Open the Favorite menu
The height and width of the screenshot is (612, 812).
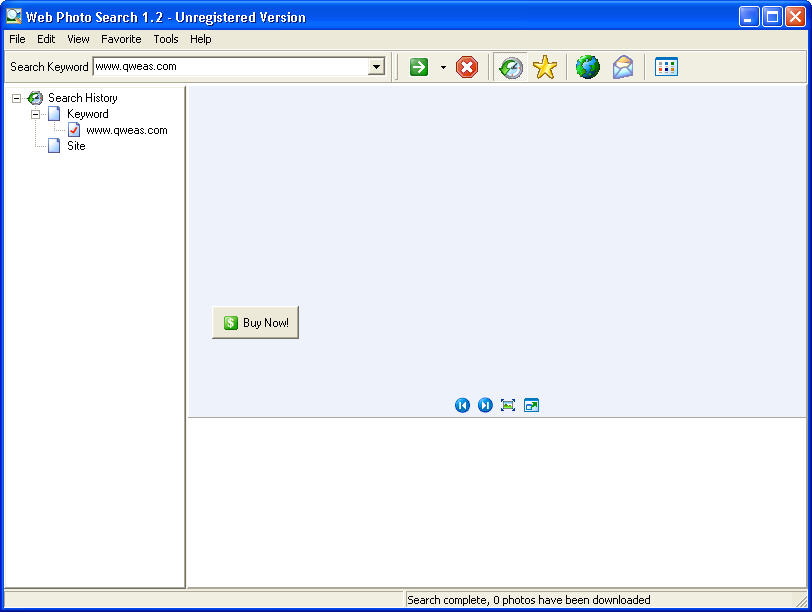(x=121, y=39)
